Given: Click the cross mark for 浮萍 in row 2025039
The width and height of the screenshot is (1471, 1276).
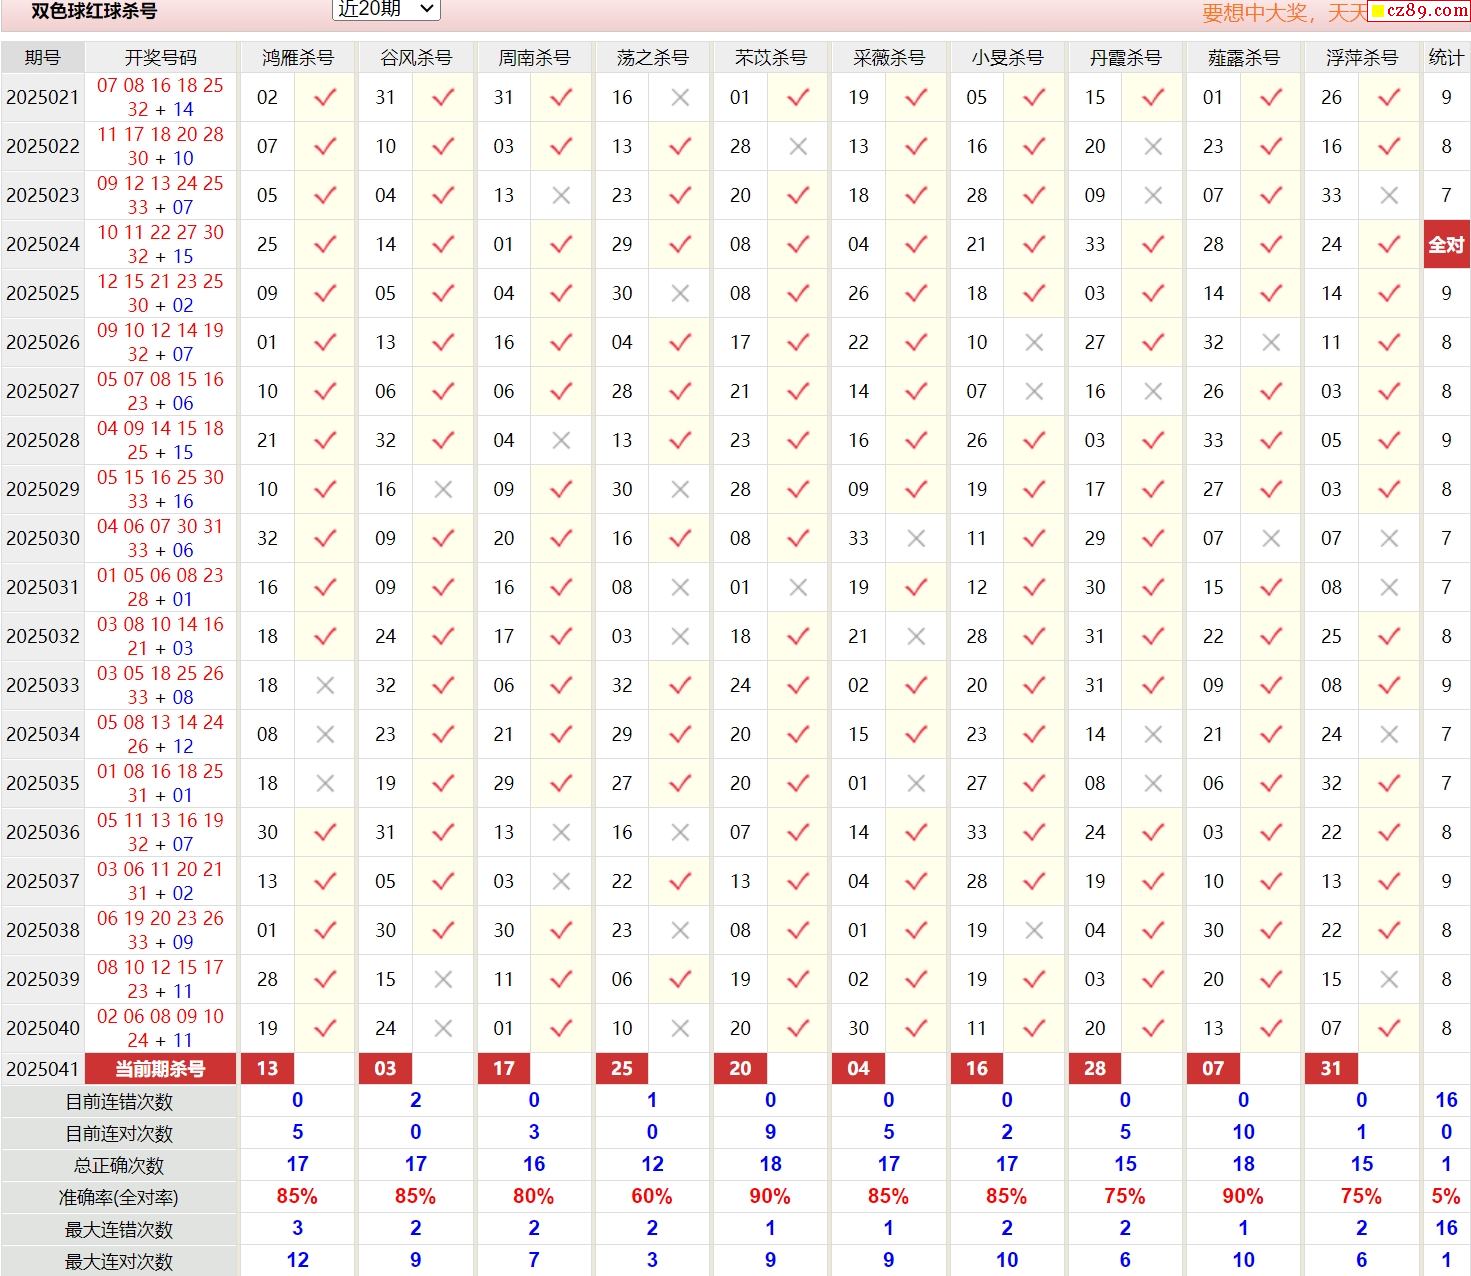Looking at the screenshot, I should [1389, 979].
